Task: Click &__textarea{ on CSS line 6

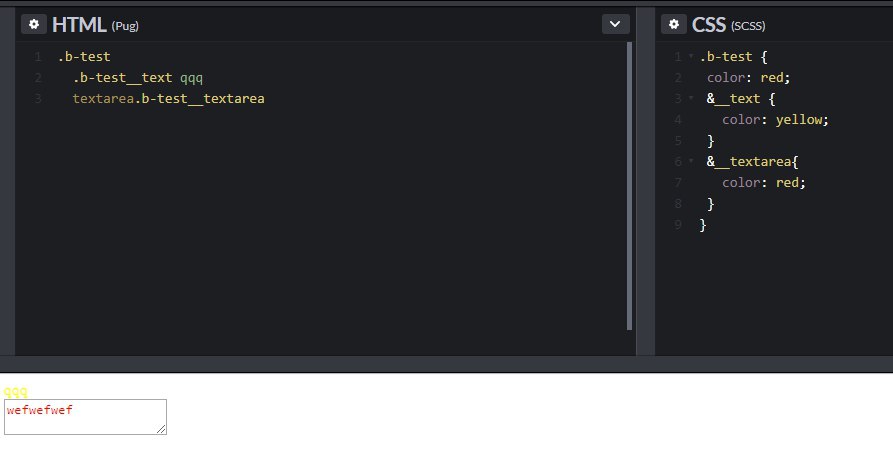Action: click(753, 162)
